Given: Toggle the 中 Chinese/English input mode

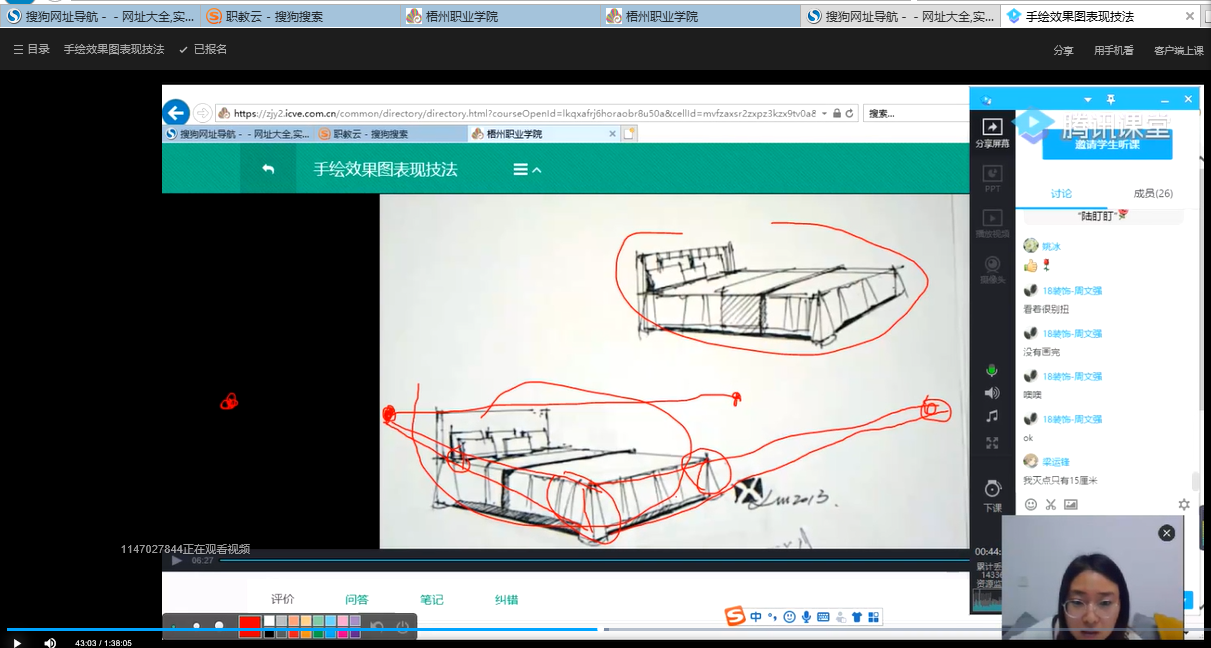Looking at the screenshot, I should [756, 617].
